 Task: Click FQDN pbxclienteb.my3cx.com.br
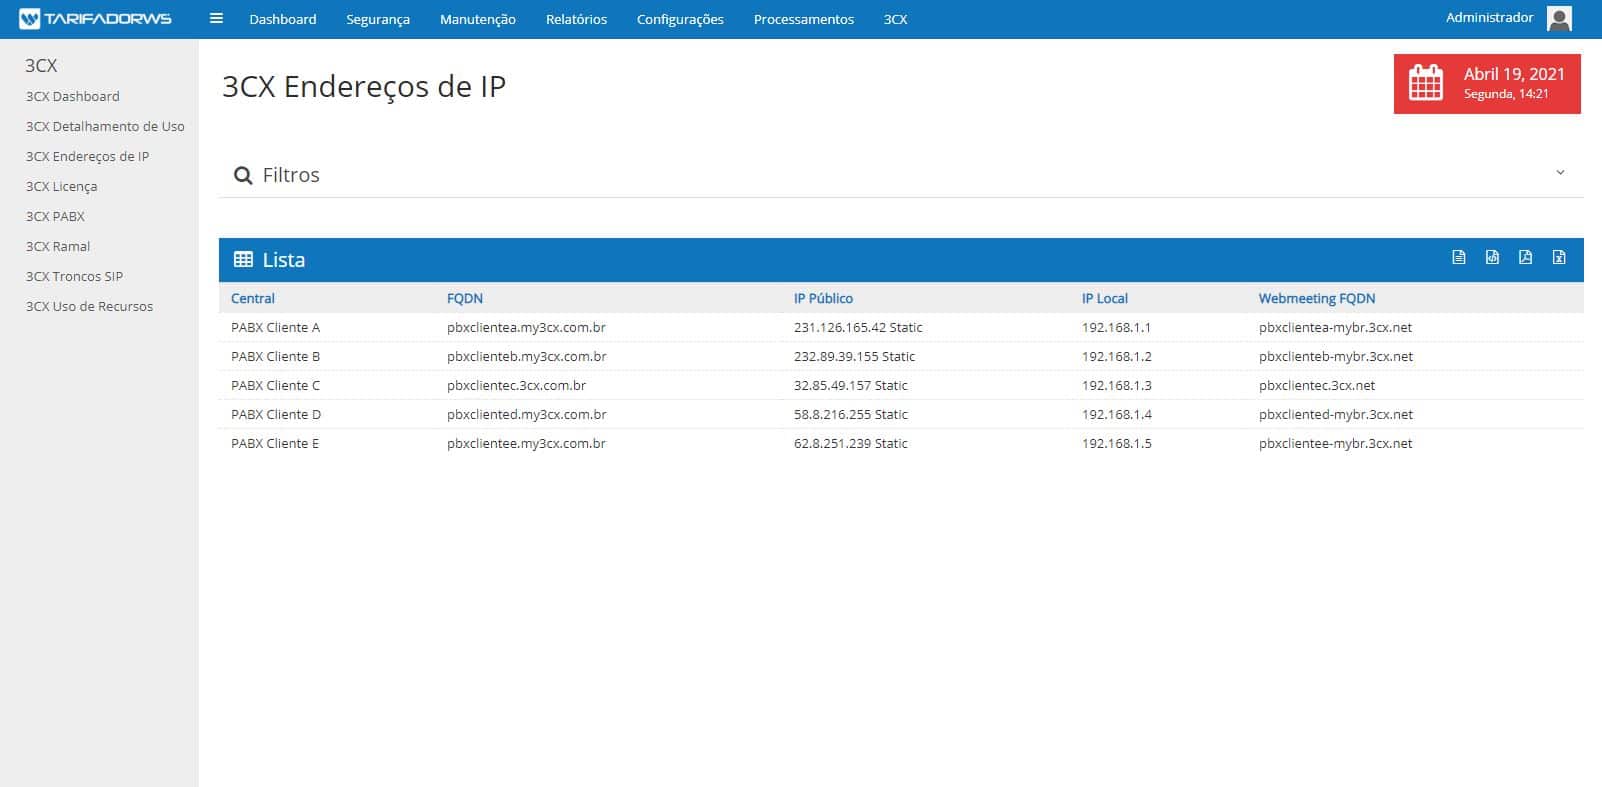[x=527, y=356]
